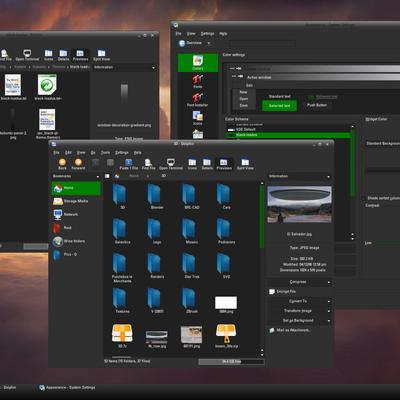Click Open Terminal in front Dolphin toolbar
This screenshot has width=400, height=400.
(171, 164)
